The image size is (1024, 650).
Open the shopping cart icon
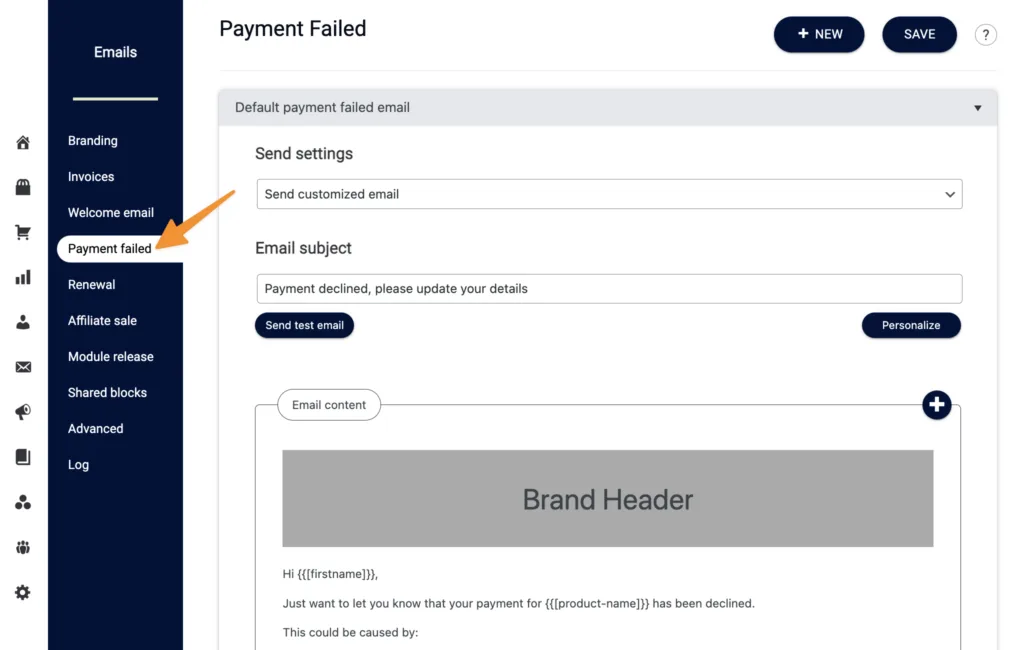coord(23,232)
